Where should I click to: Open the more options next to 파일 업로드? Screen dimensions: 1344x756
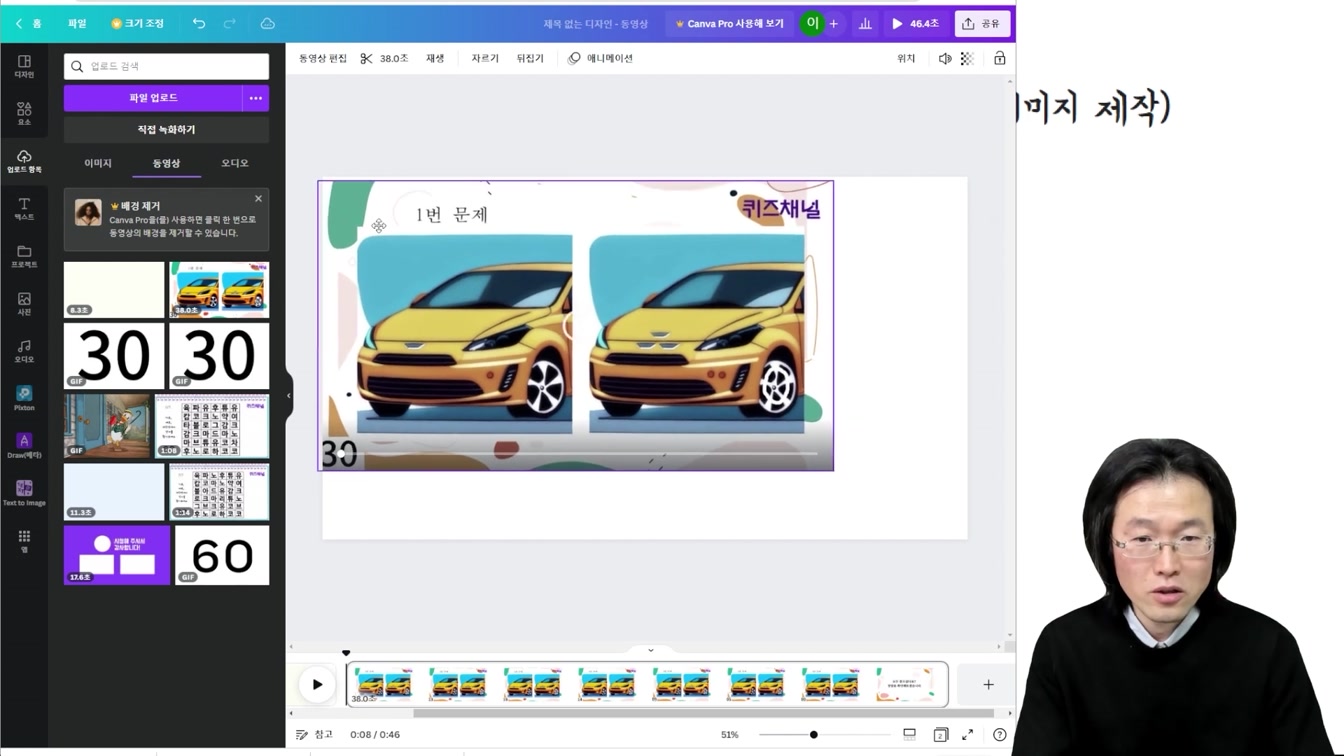pyautogui.click(x=256, y=98)
